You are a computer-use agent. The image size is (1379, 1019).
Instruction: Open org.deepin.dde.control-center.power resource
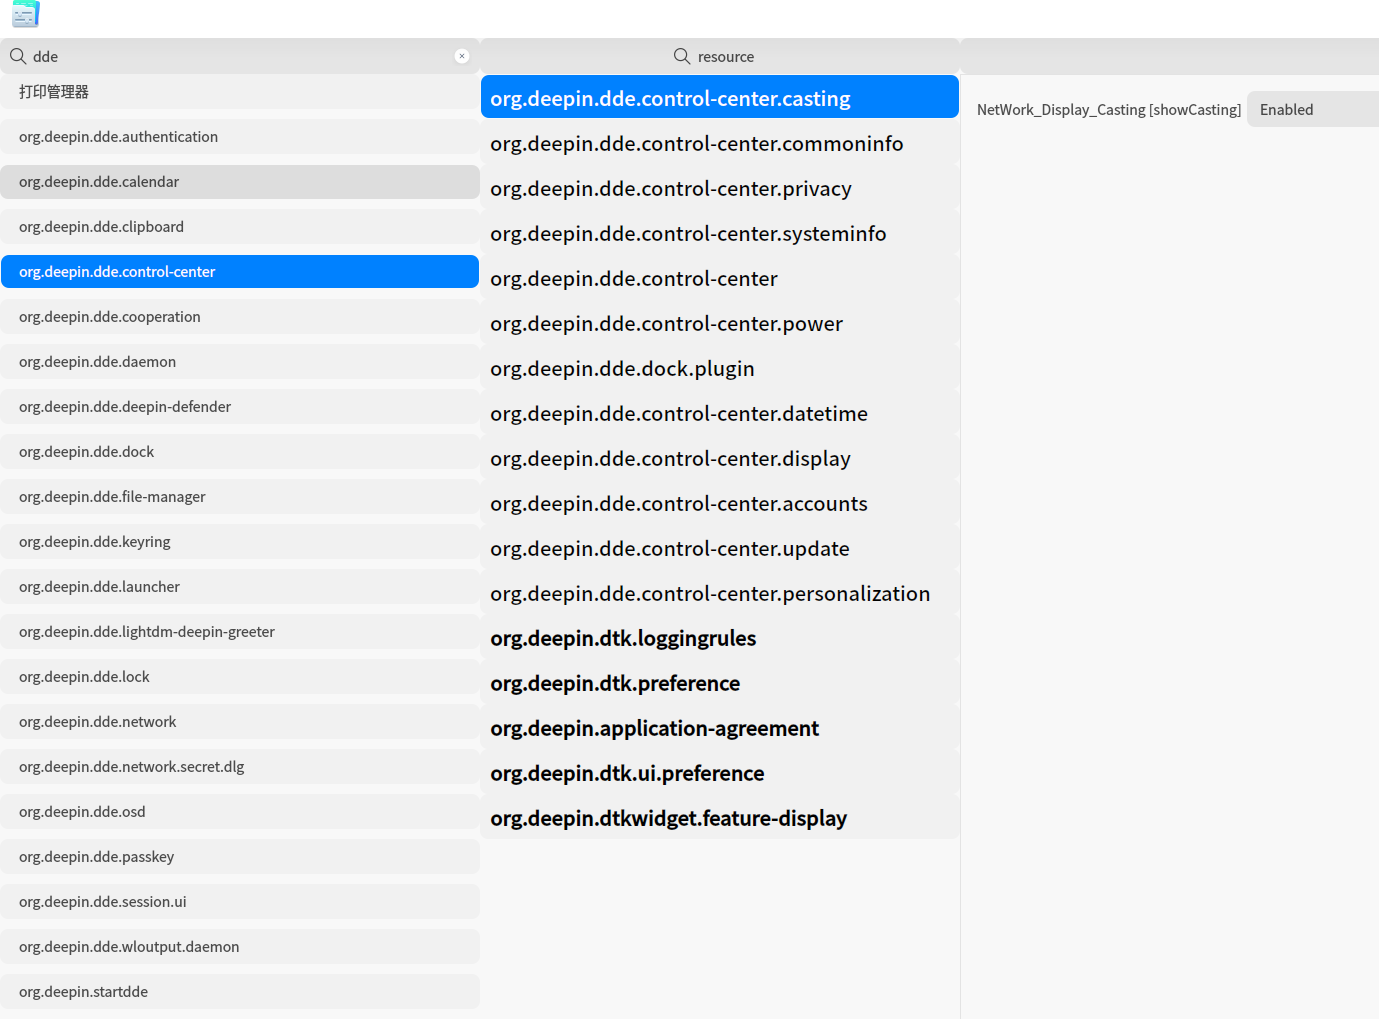pos(720,323)
